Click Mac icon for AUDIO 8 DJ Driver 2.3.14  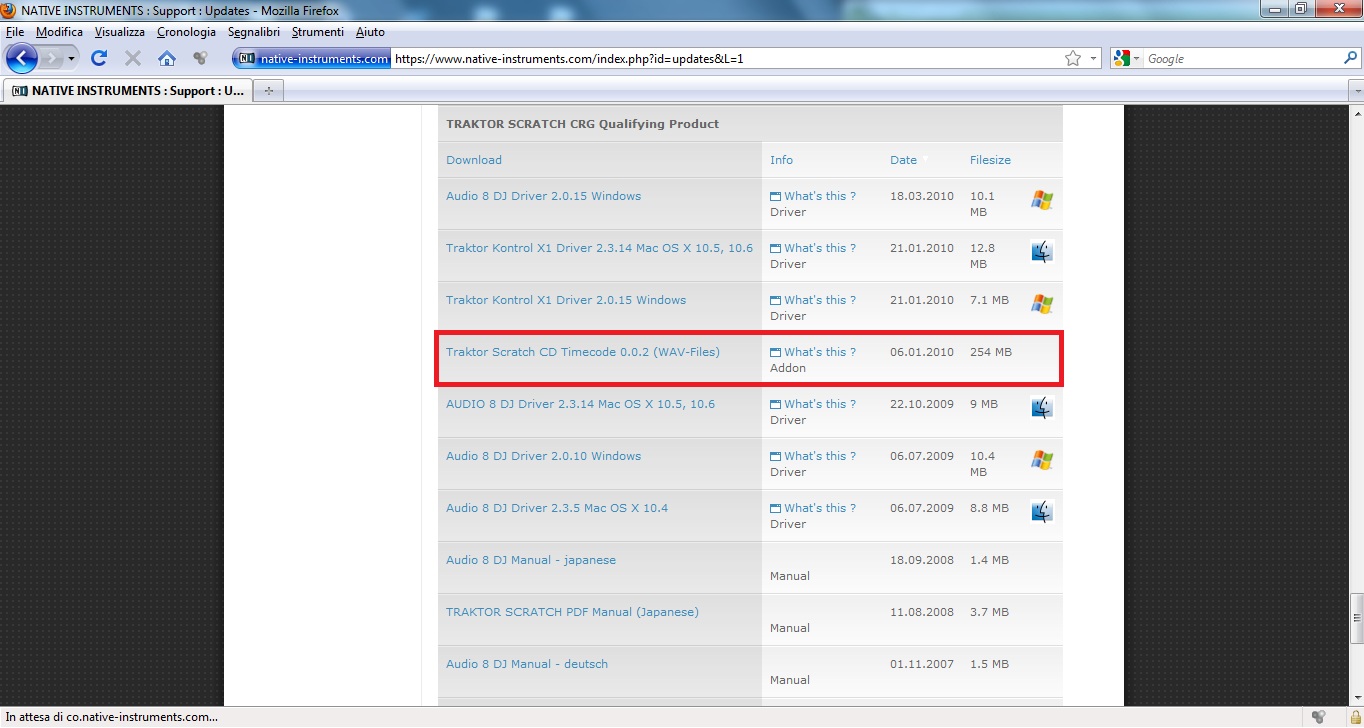[x=1042, y=408]
